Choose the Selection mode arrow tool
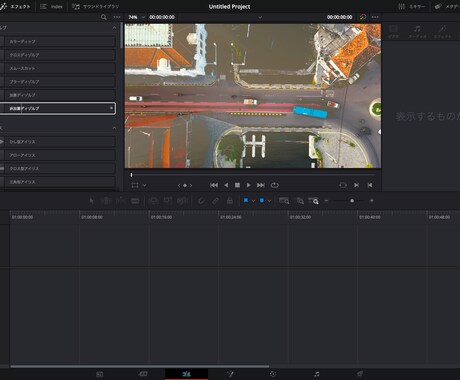This screenshot has width=460, height=380. pos(92,201)
